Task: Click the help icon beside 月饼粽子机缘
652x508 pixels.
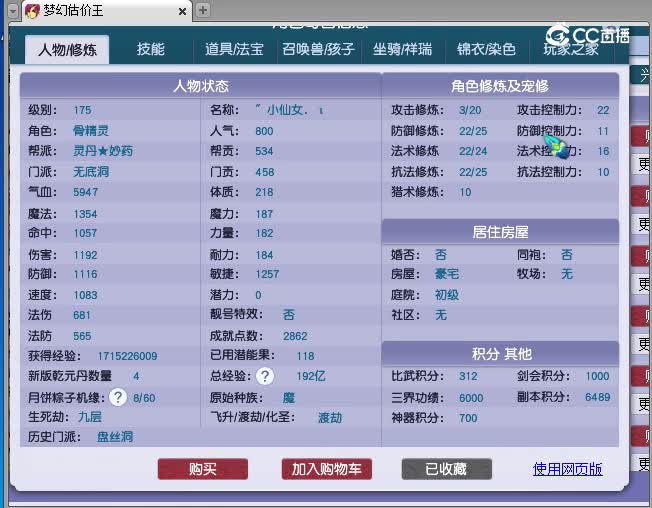Action: 118,397
